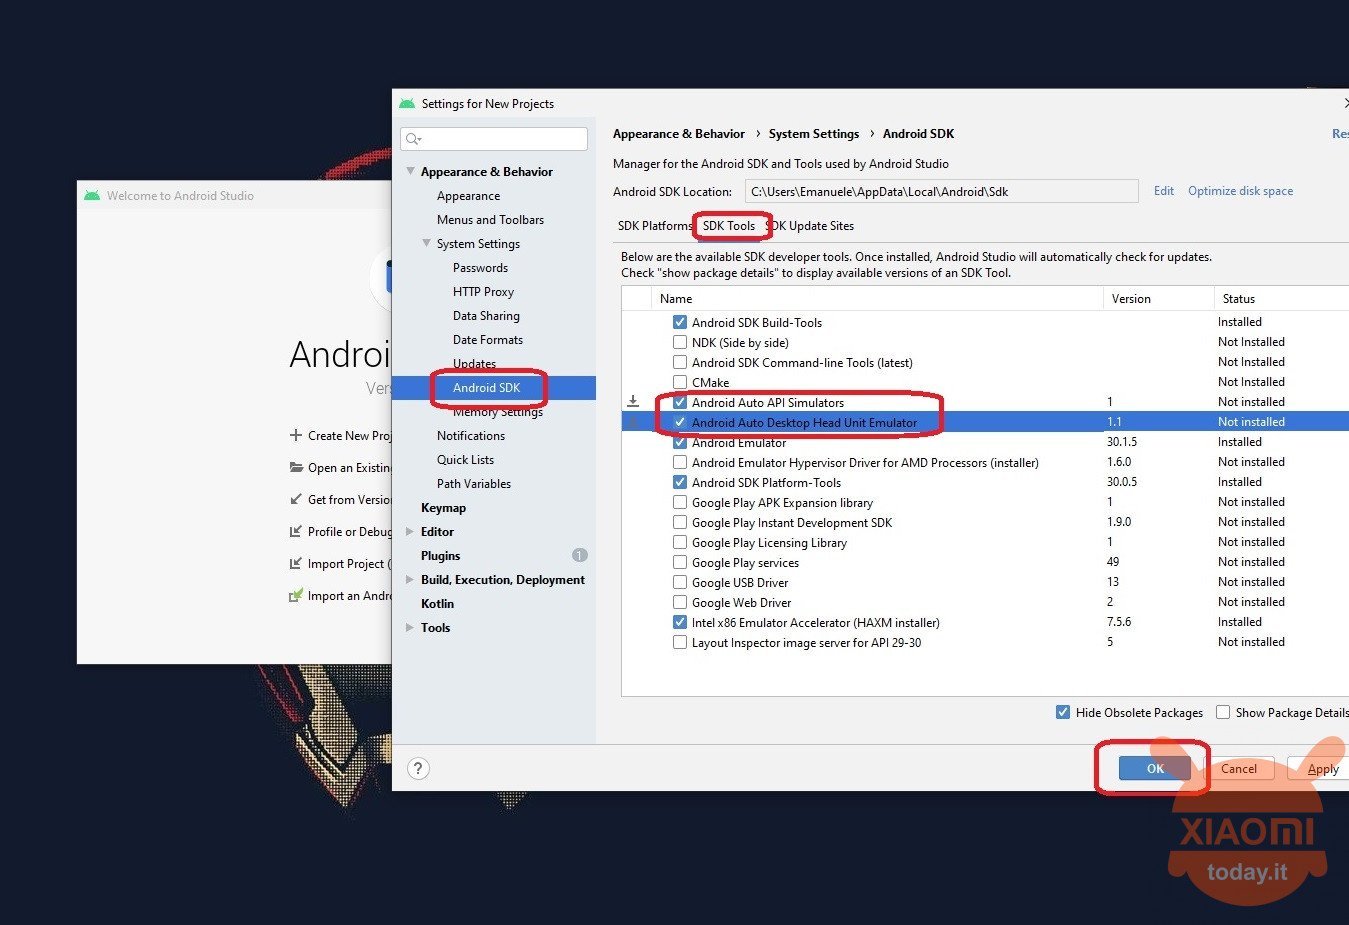Screen dimensions: 1349x925
Task: Collapse the System Settings tree node
Action: pos(427,243)
